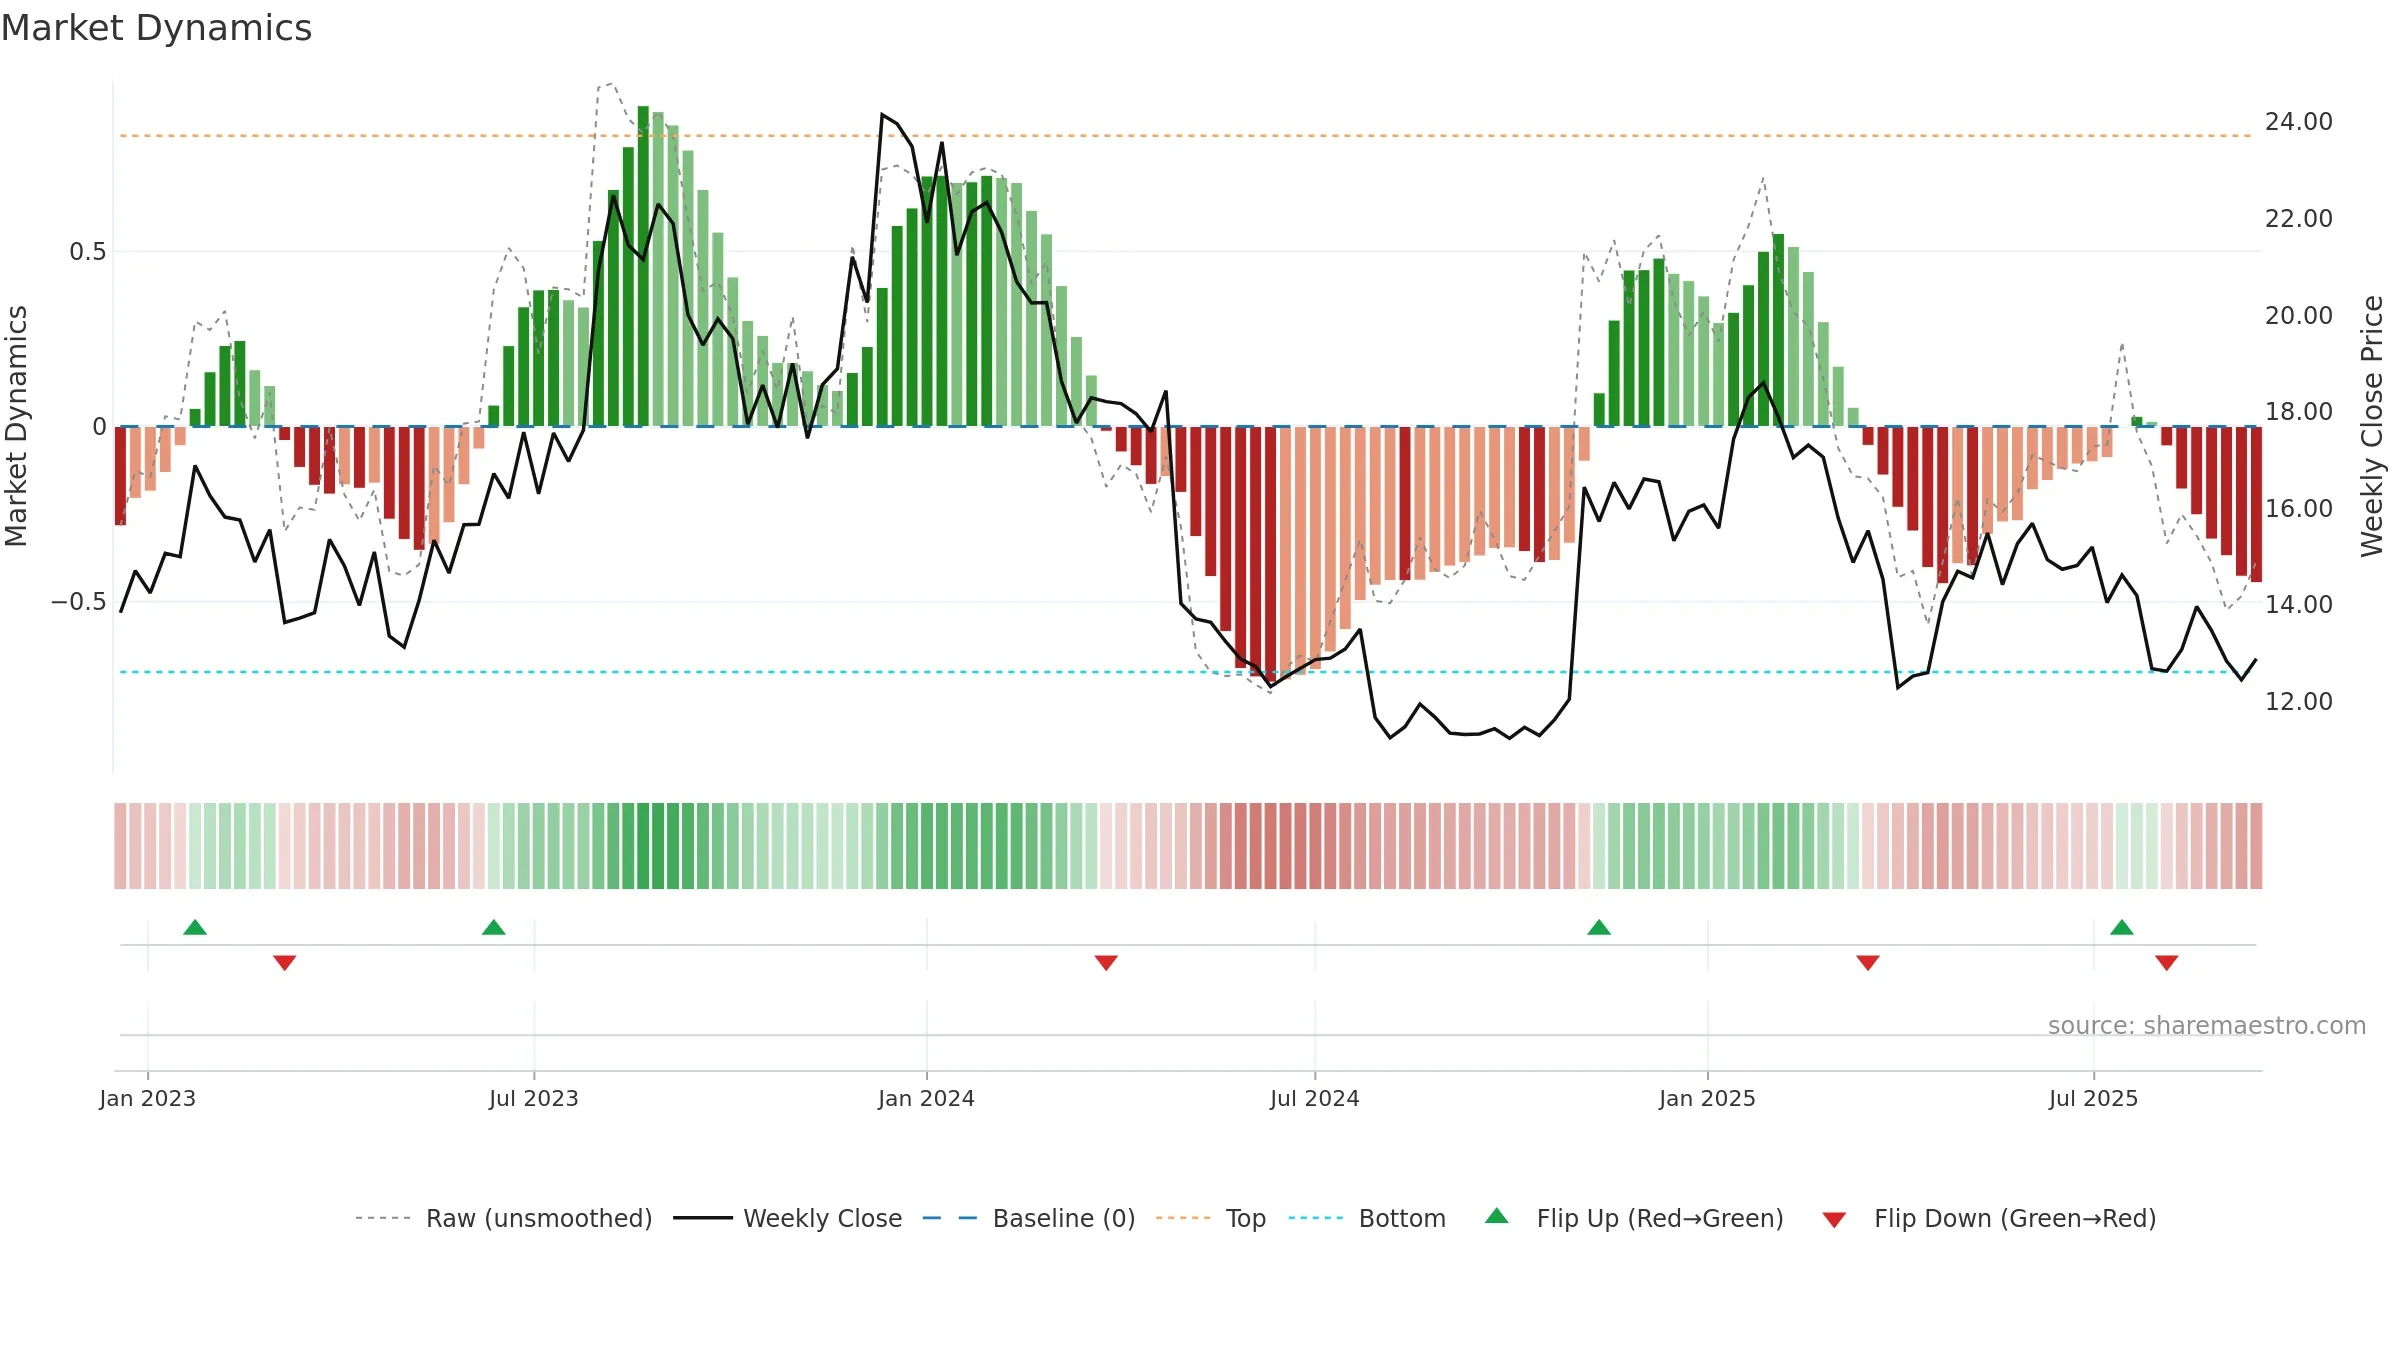
Task: Click the Flip Down (Green→Red) legend text
Action: click(x=2015, y=1218)
